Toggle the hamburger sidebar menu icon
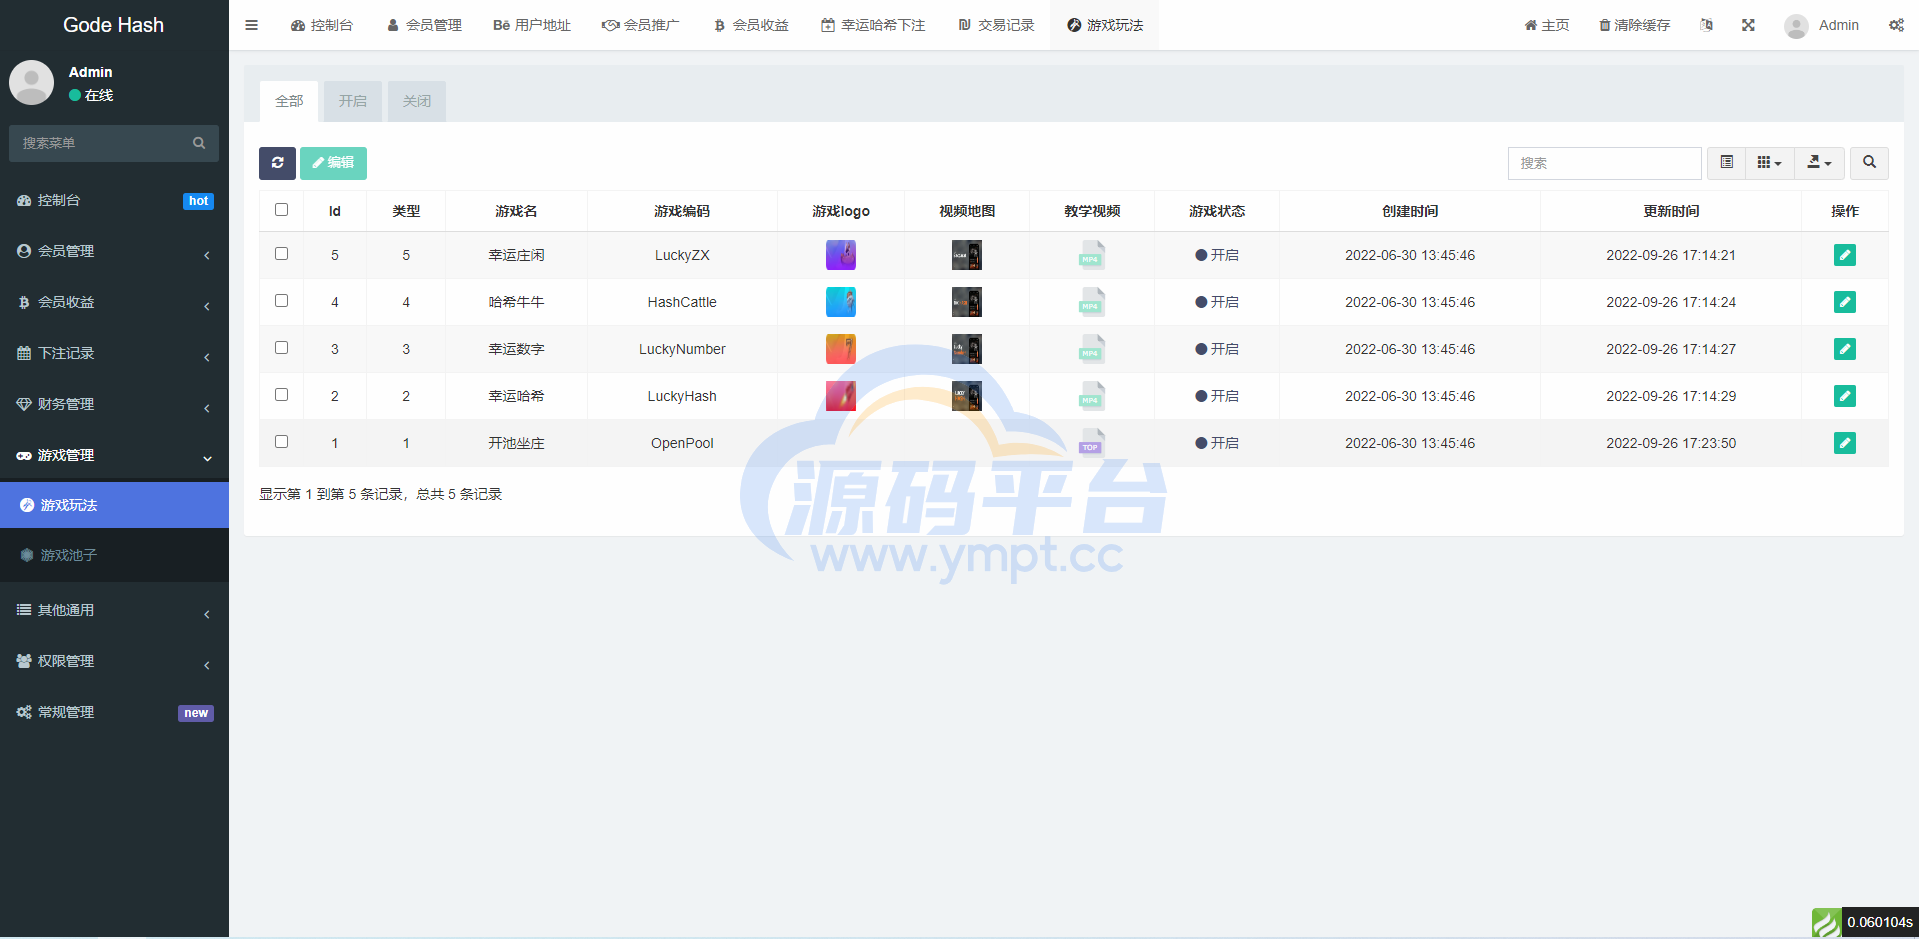Image resolution: width=1919 pixels, height=939 pixels. click(x=252, y=25)
